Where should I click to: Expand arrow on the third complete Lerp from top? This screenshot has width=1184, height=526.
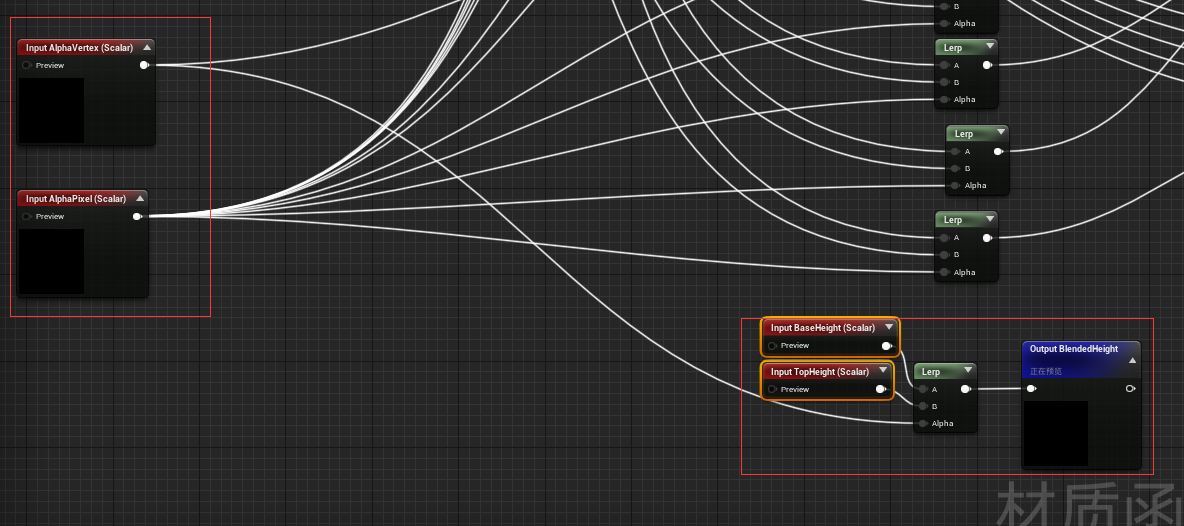pos(989,219)
